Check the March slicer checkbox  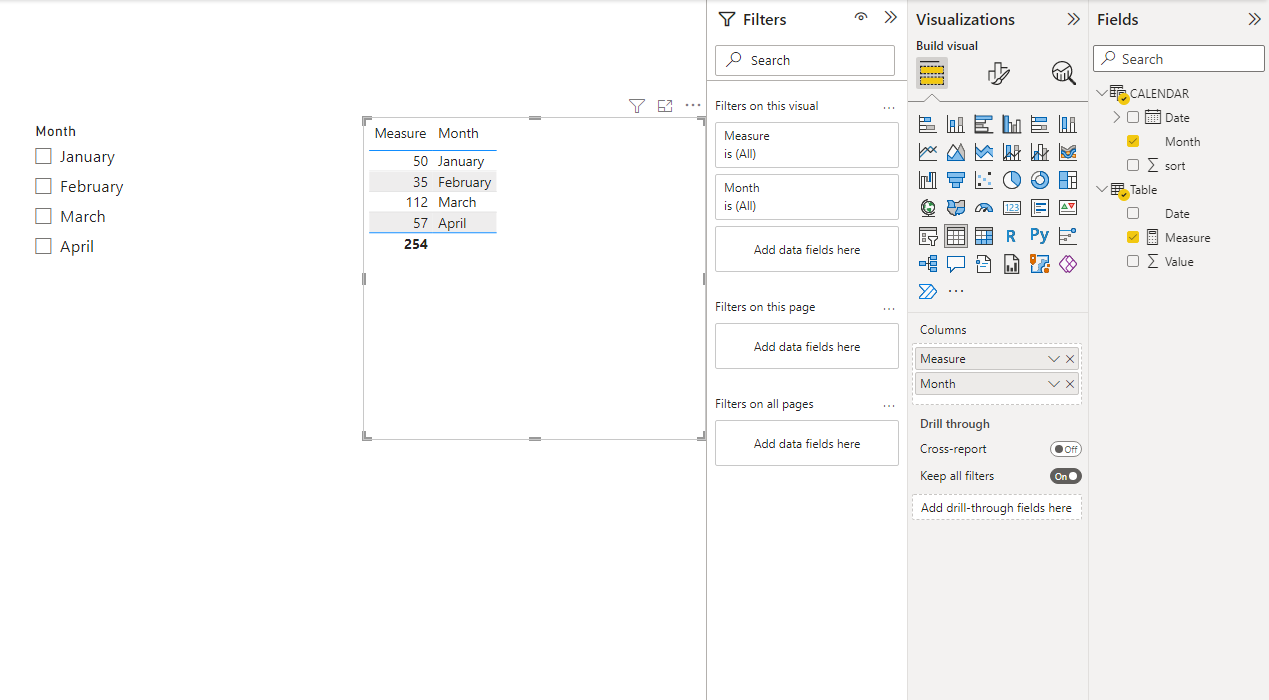(43, 216)
